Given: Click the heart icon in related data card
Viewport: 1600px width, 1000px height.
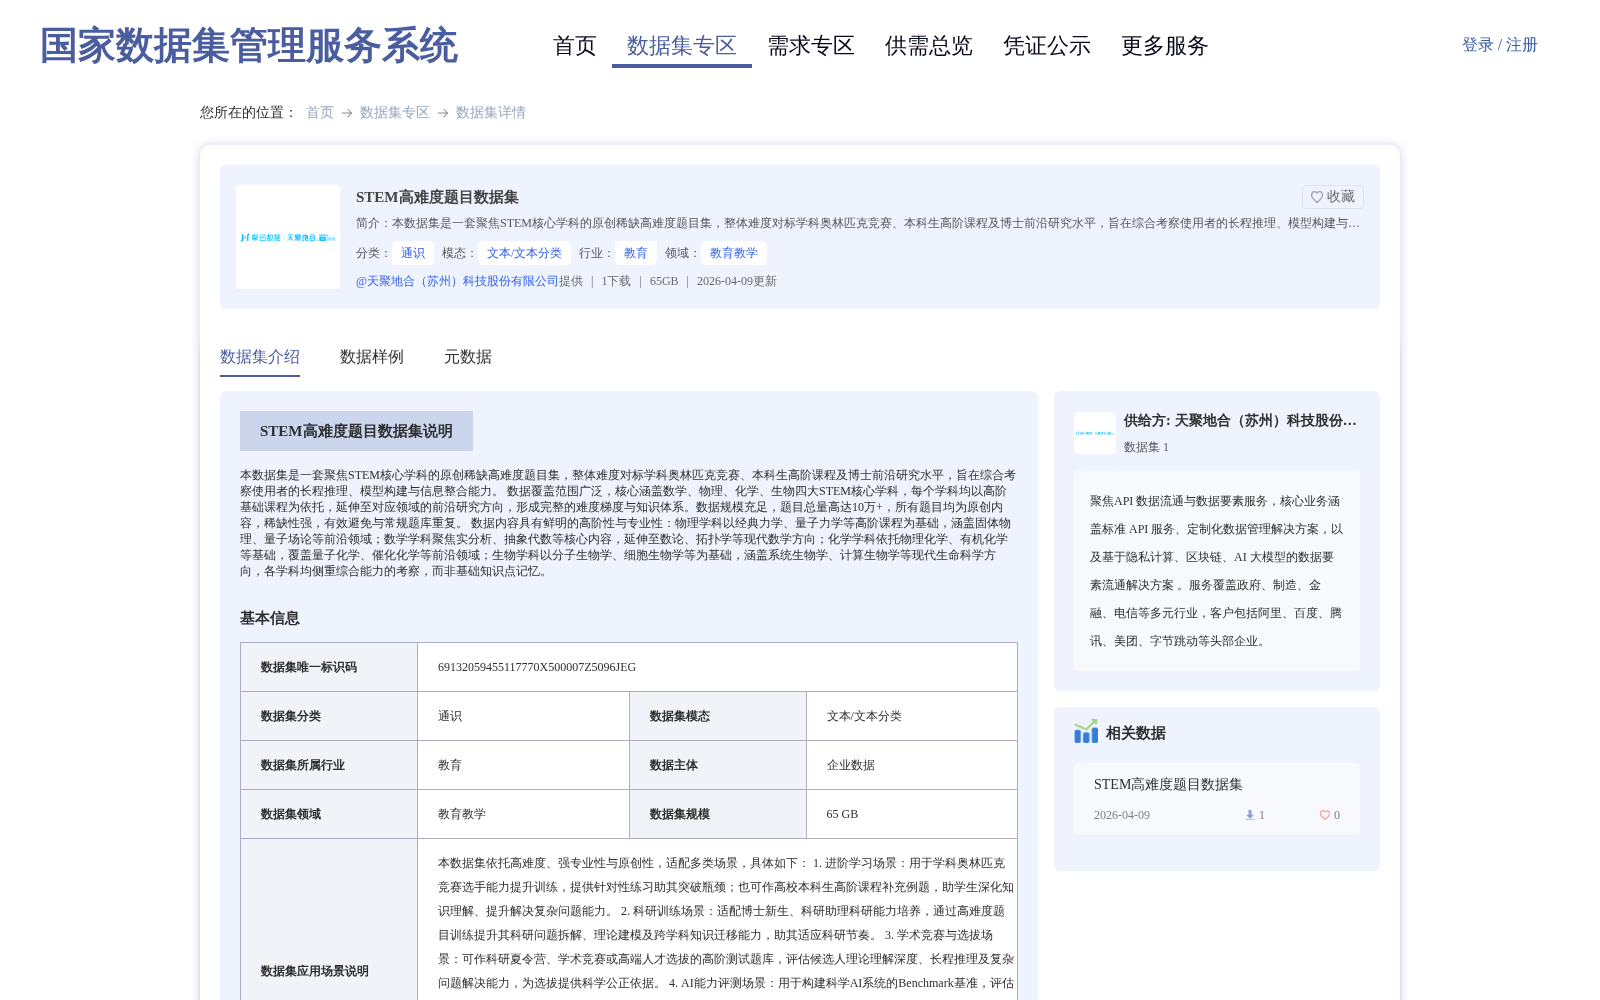Looking at the screenshot, I should (x=1325, y=815).
